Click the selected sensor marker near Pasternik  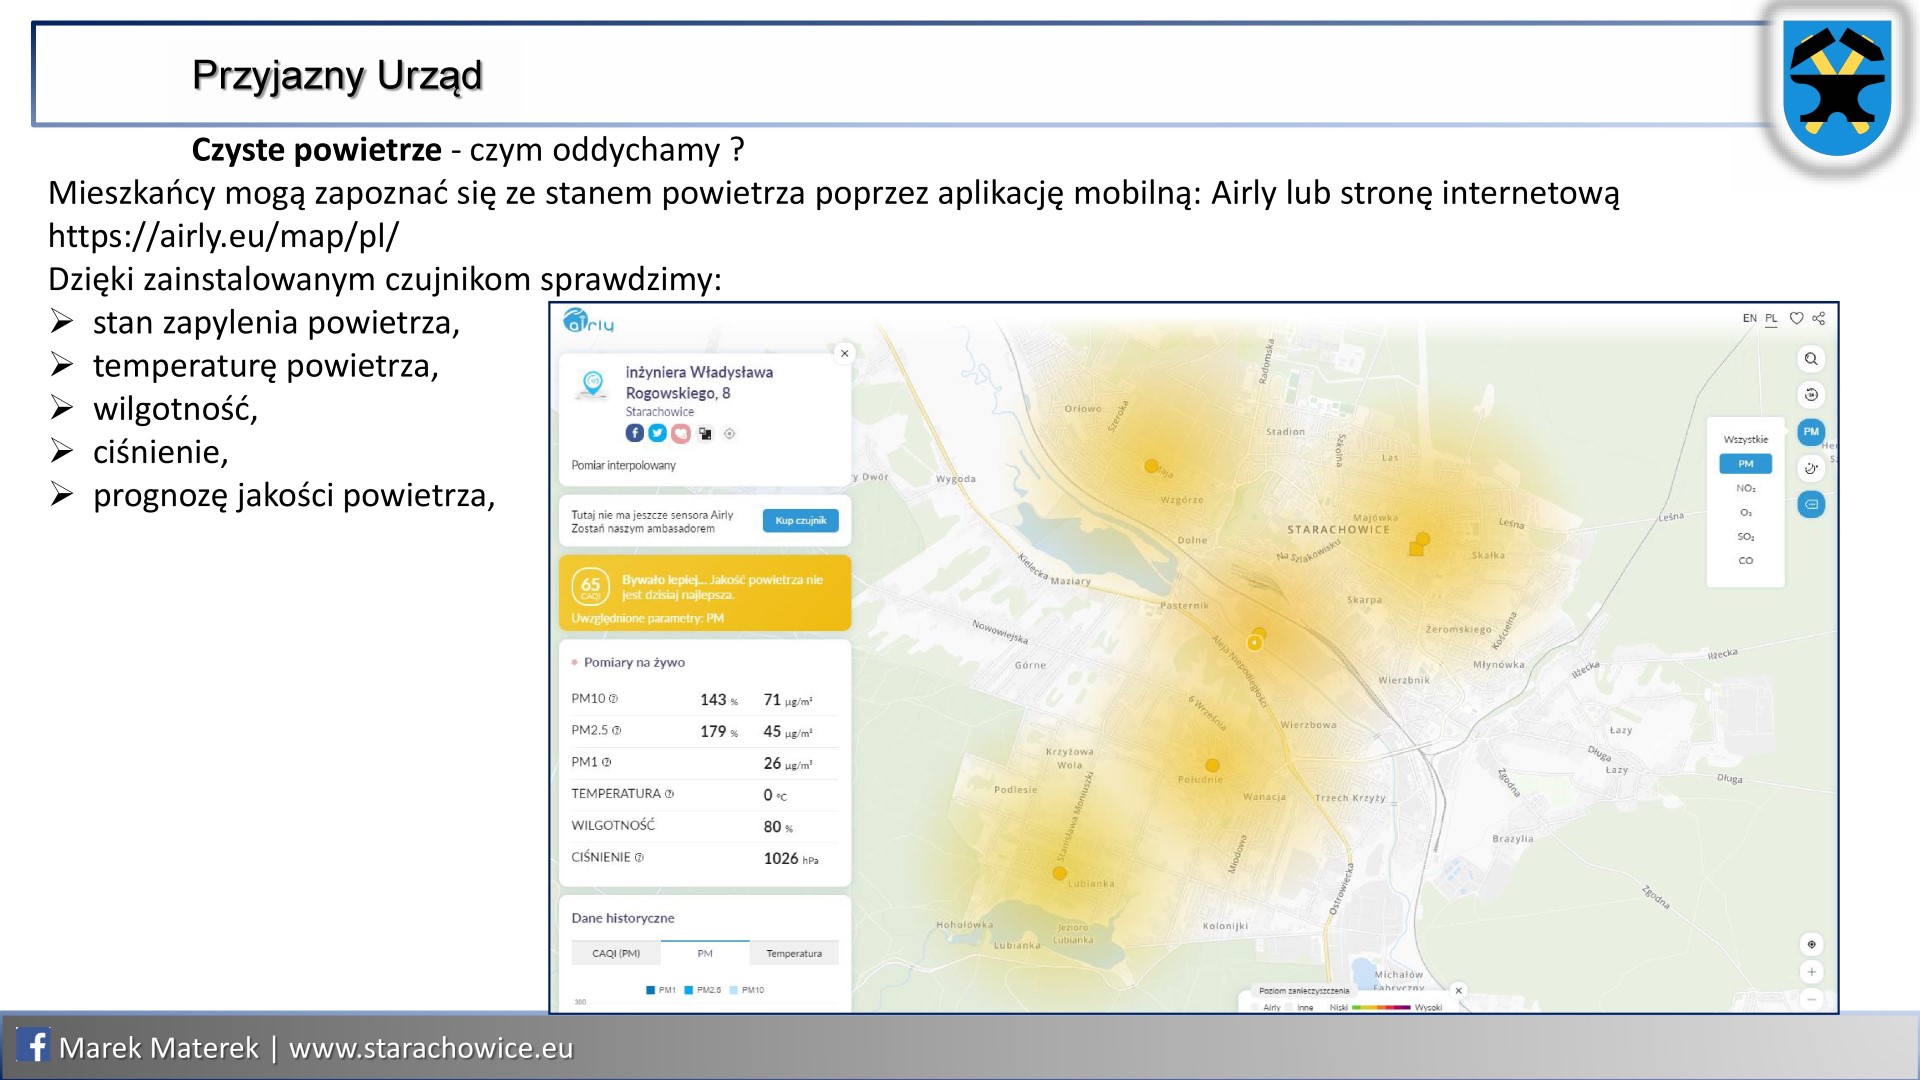pos(1254,643)
